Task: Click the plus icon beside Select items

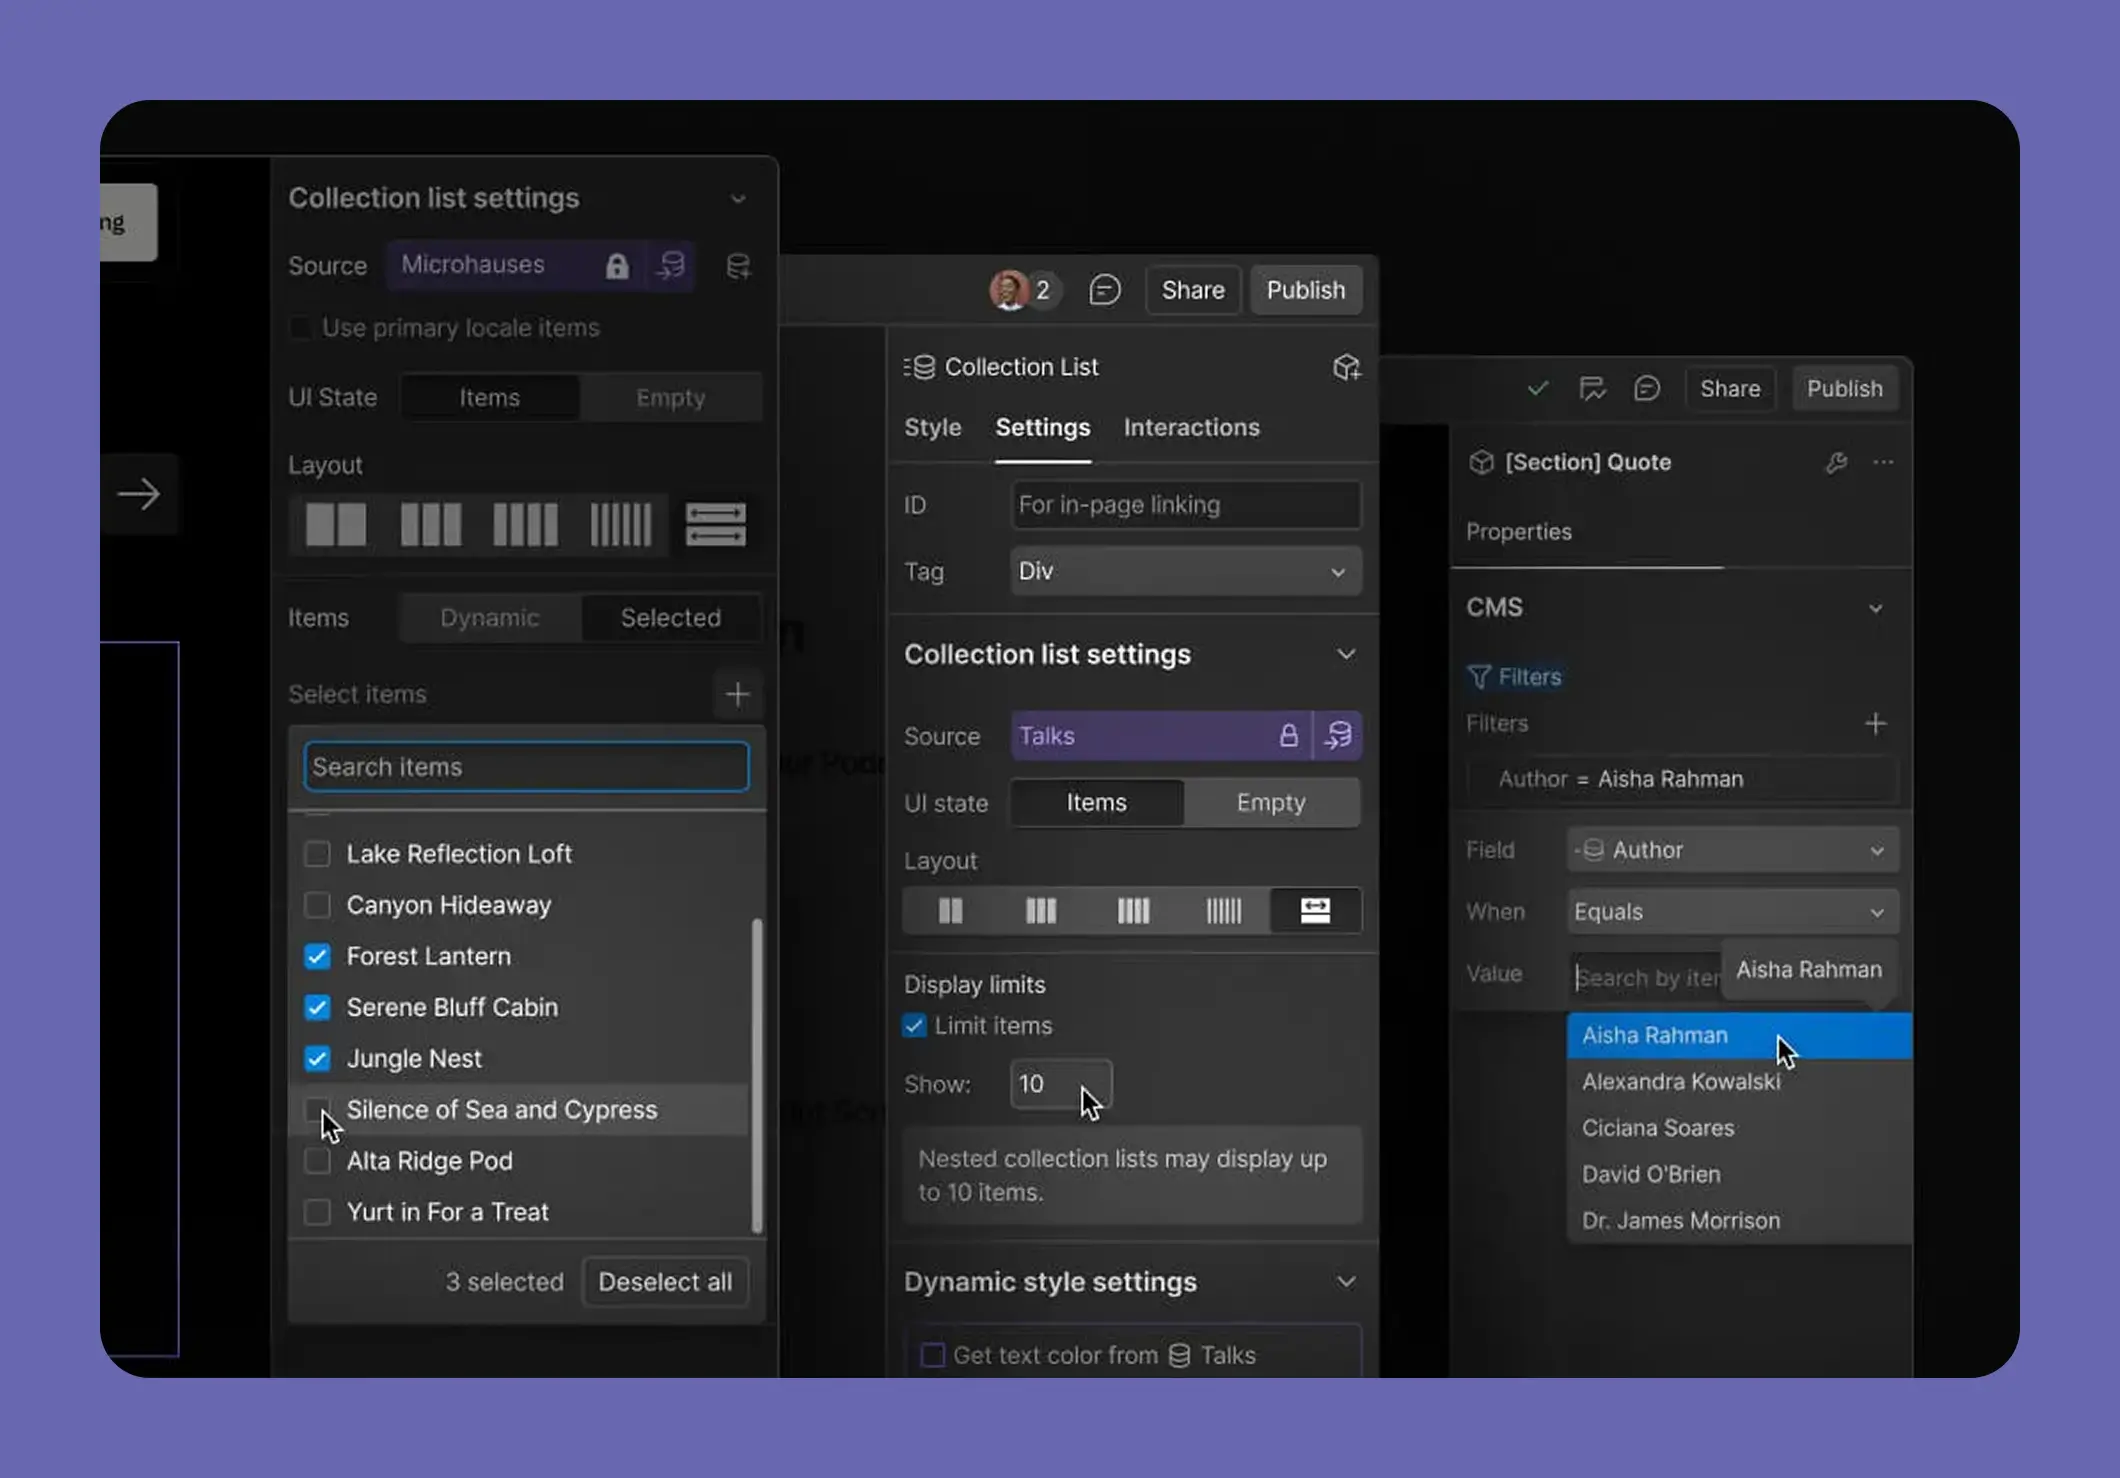Action: [738, 694]
